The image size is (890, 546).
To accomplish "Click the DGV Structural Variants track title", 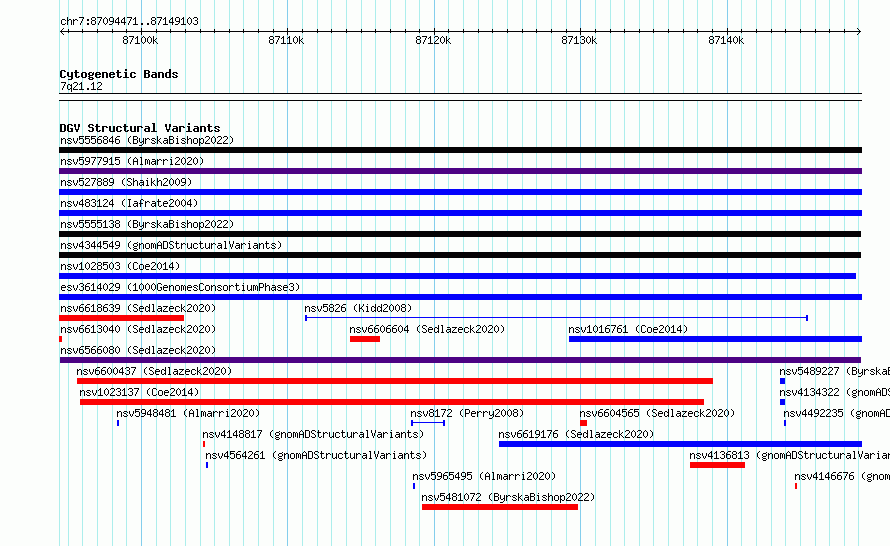I will point(140,128).
